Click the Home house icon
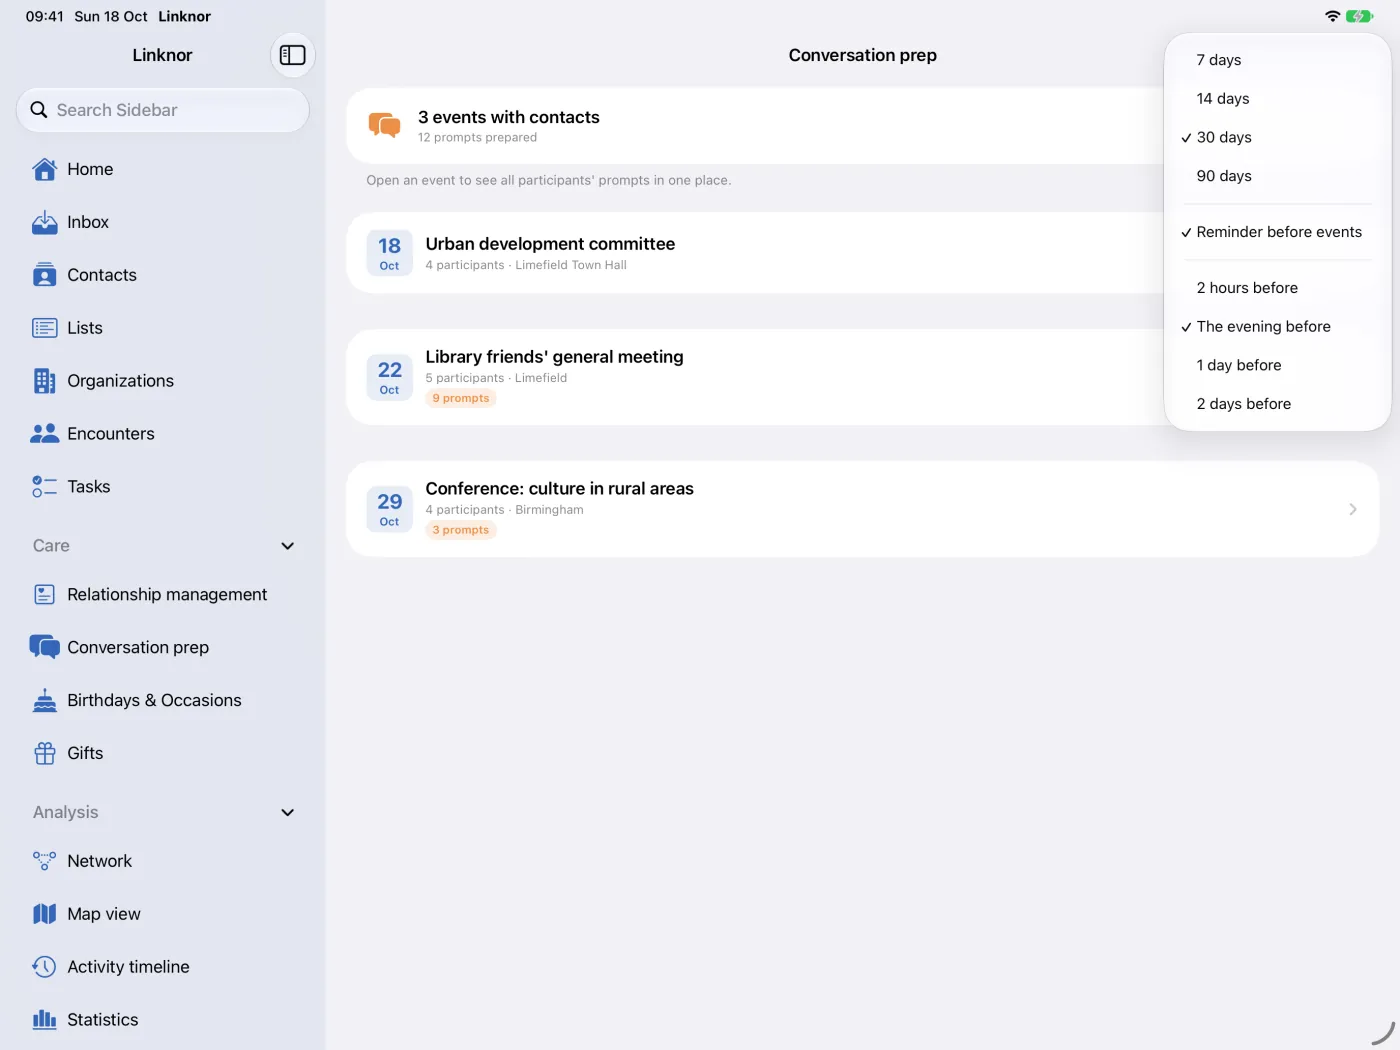Viewport: 1400px width, 1050px height. [45, 169]
